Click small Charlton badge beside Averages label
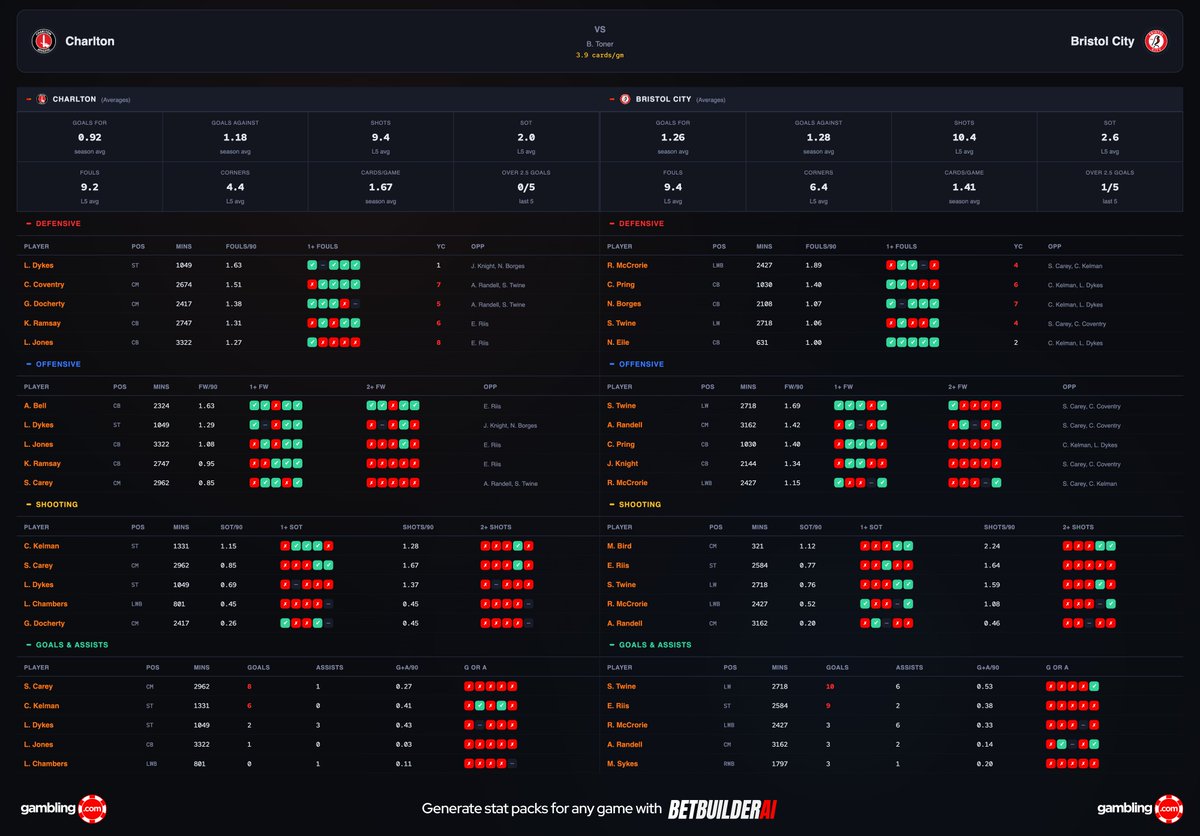Viewport: 1200px width, 836px height. [42, 99]
